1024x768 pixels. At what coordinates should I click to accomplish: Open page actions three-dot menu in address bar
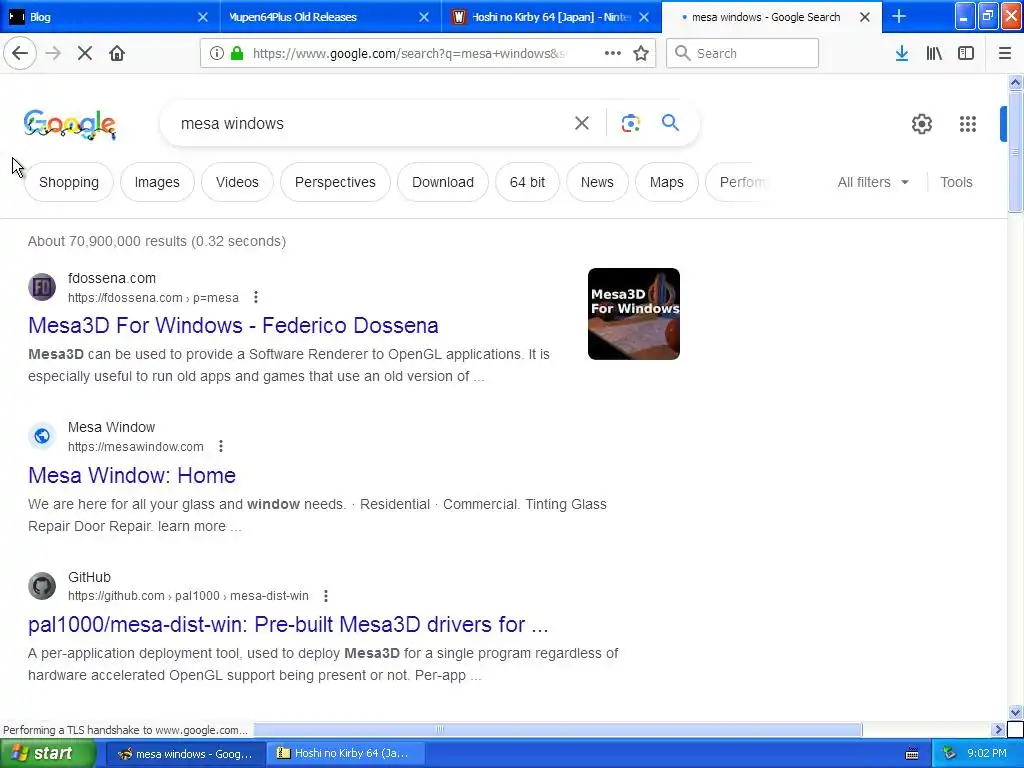(613, 53)
